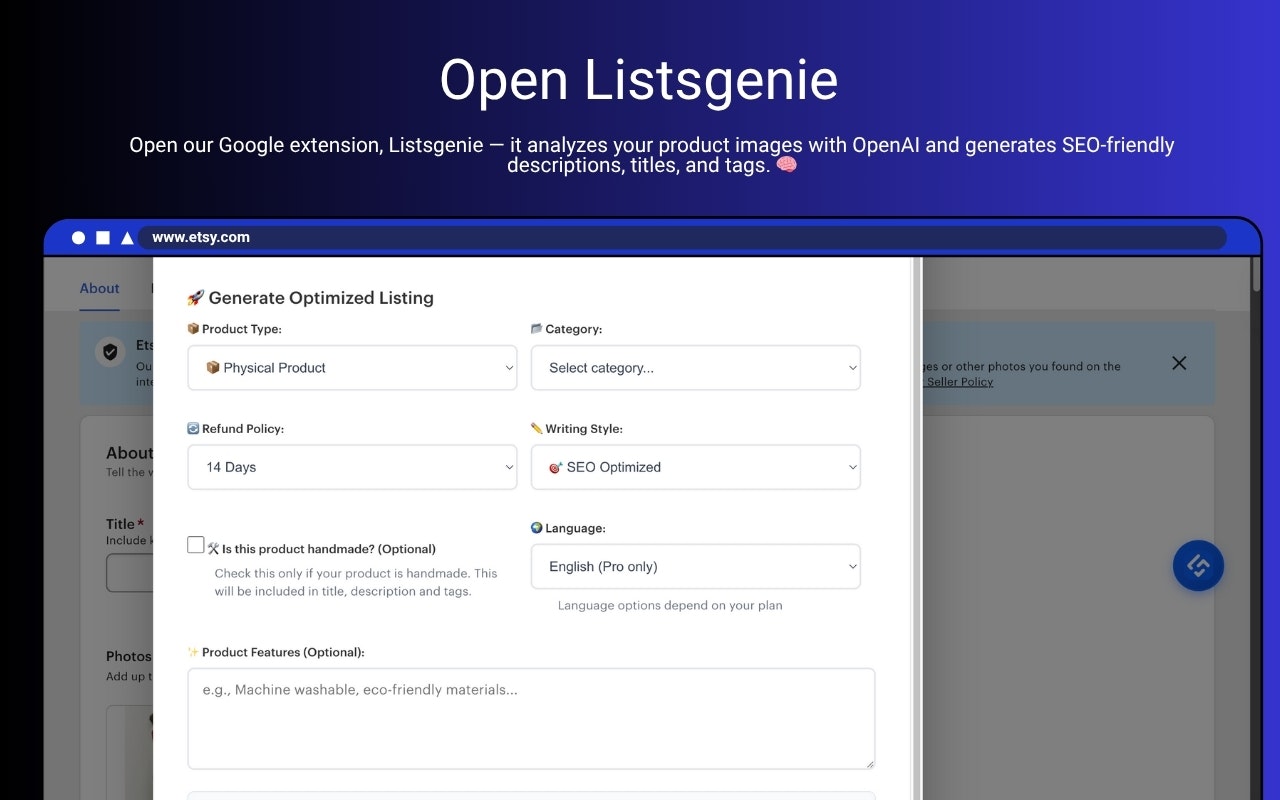The width and height of the screenshot is (1280, 800).
Task: Click the Language options depend on plan text
Action: click(670, 605)
